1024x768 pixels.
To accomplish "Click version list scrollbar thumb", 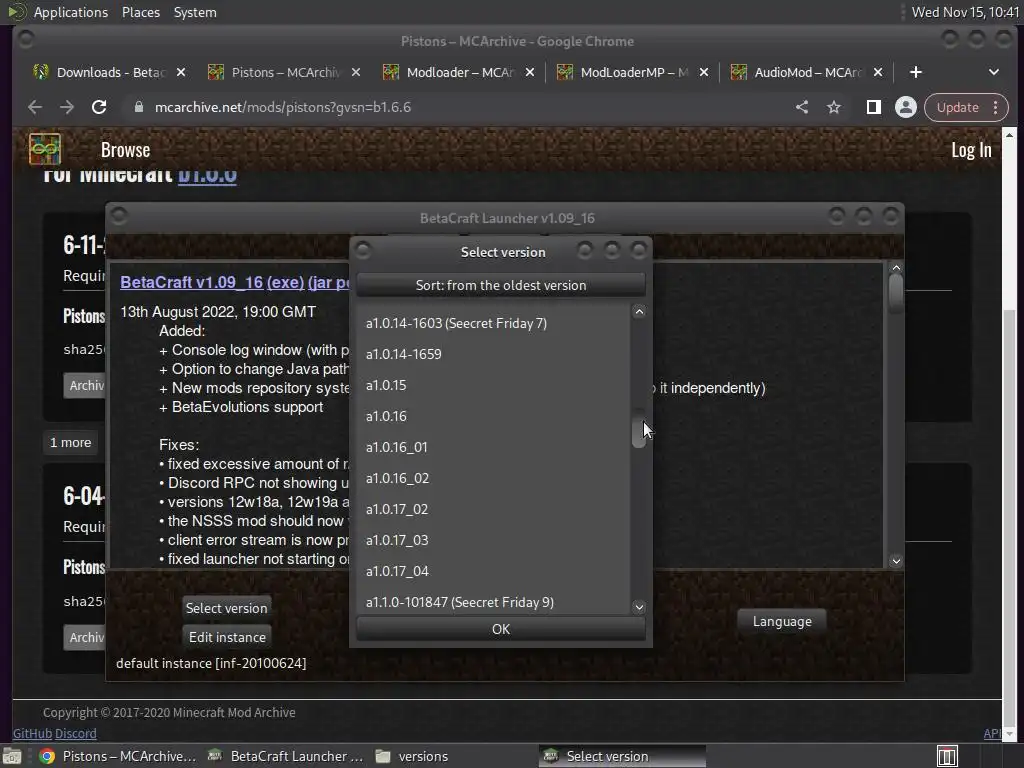I will tap(639, 429).
